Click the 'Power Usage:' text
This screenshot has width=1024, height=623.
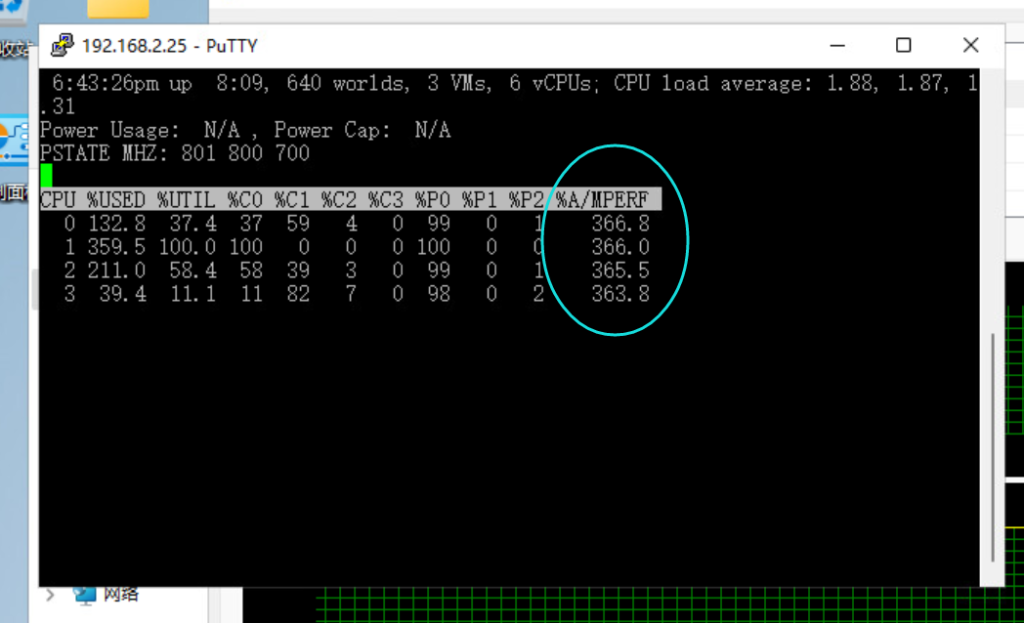[x=110, y=131]
